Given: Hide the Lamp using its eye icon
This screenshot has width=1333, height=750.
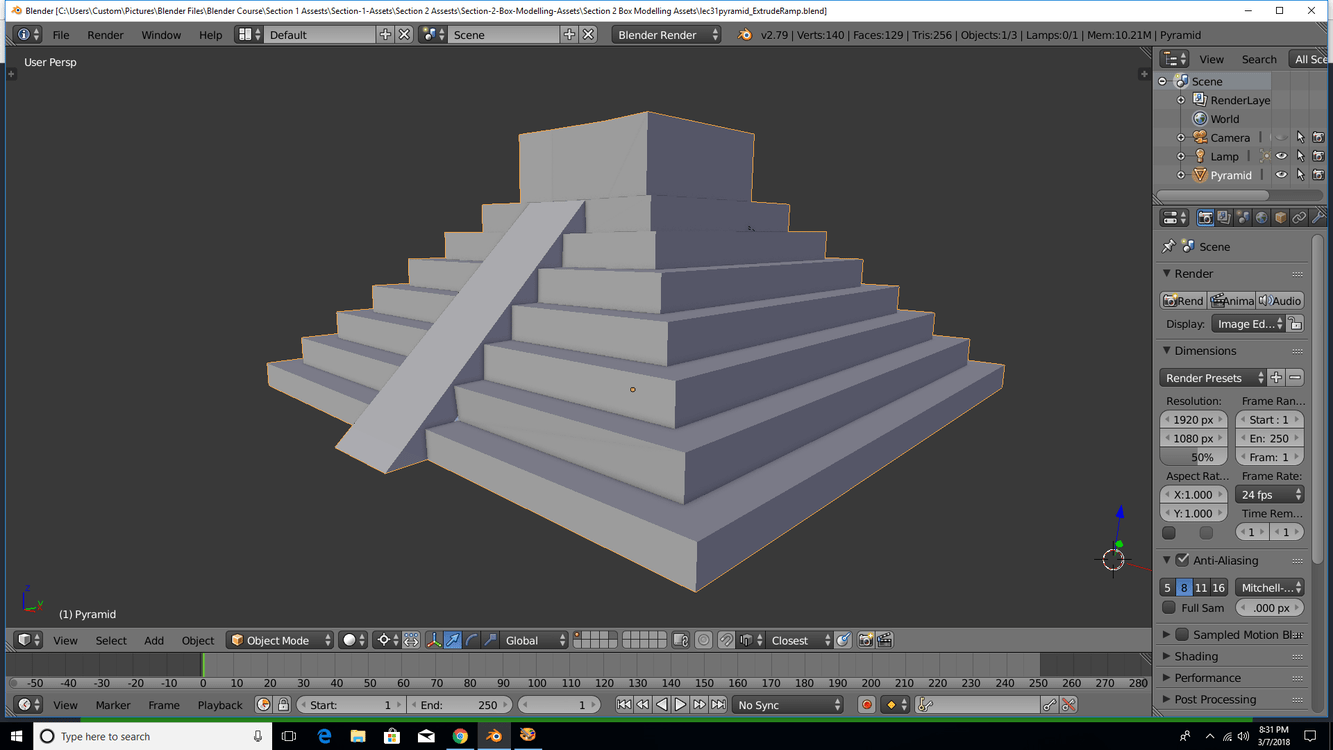Looking at the screenshot, I should (1281, 156).
